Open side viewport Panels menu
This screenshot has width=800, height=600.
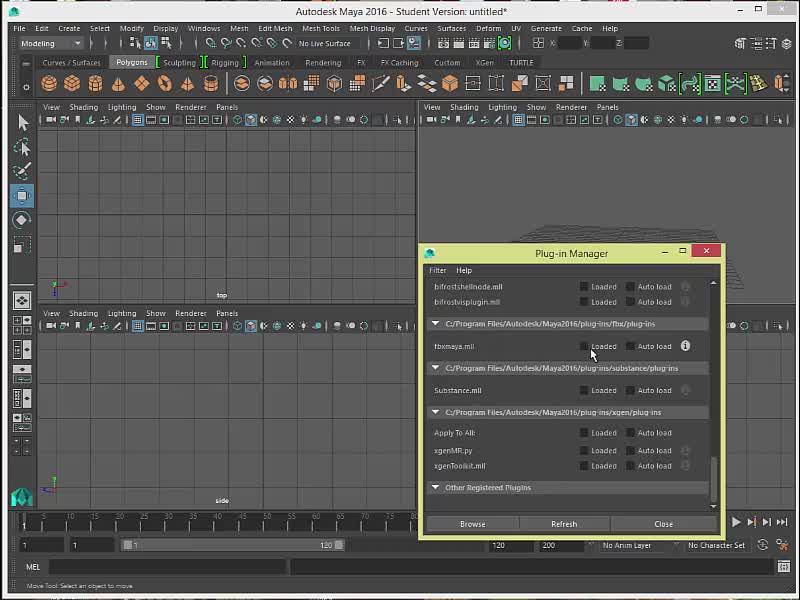pos(227,313)
